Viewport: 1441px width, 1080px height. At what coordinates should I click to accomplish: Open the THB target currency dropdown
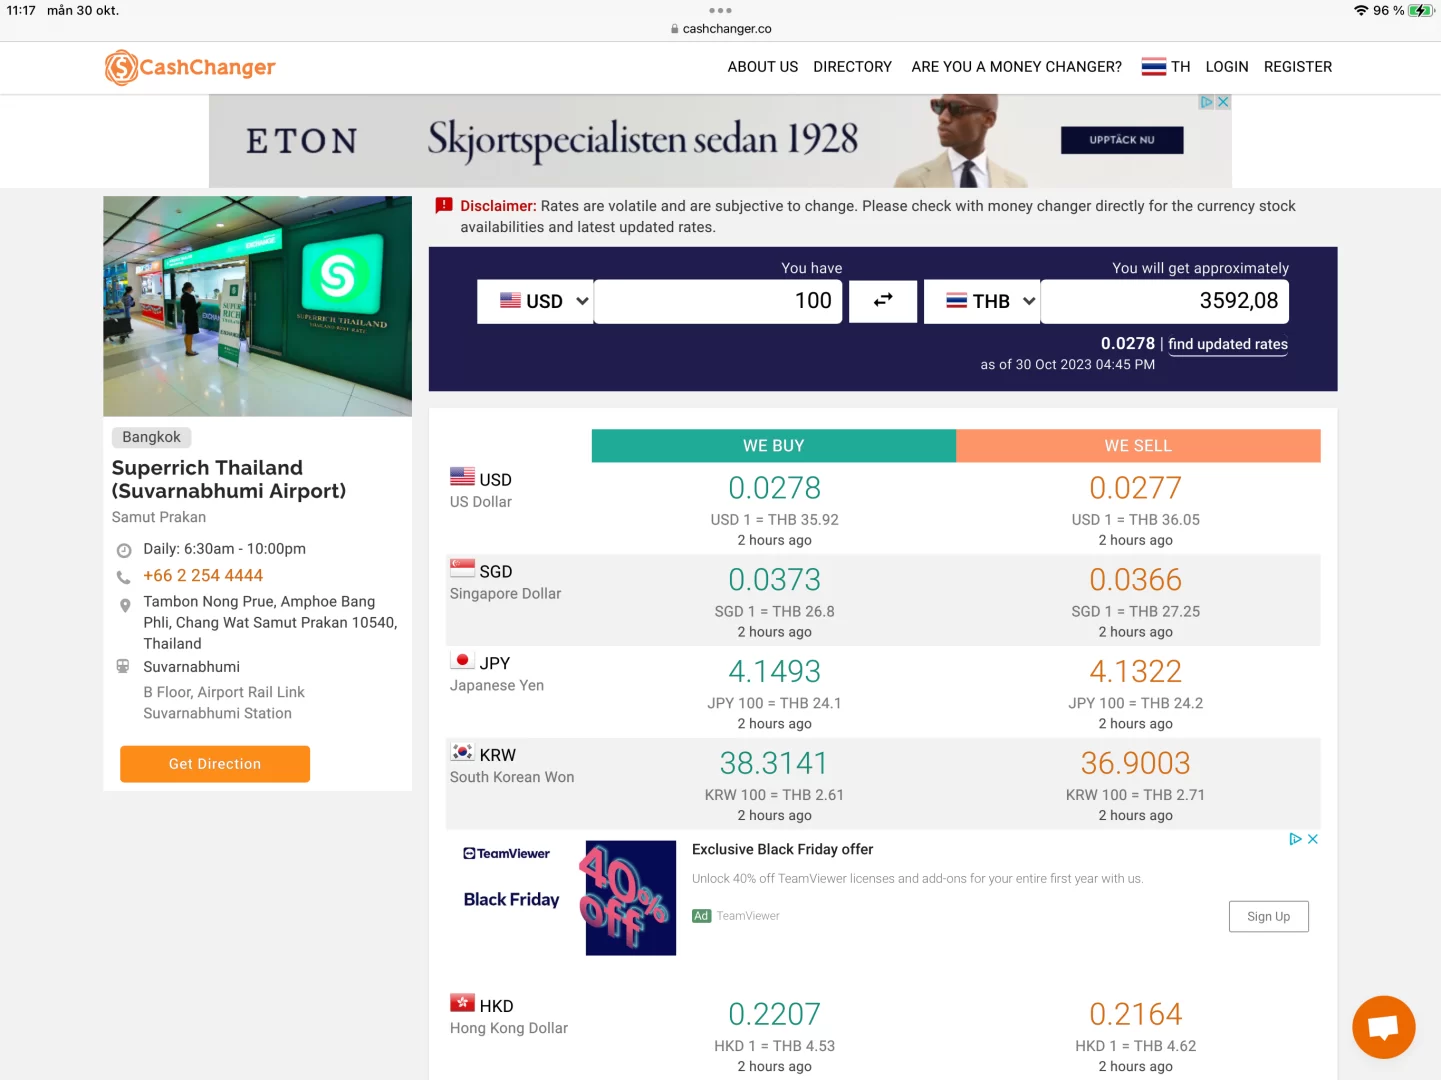[x=982, y=301]
